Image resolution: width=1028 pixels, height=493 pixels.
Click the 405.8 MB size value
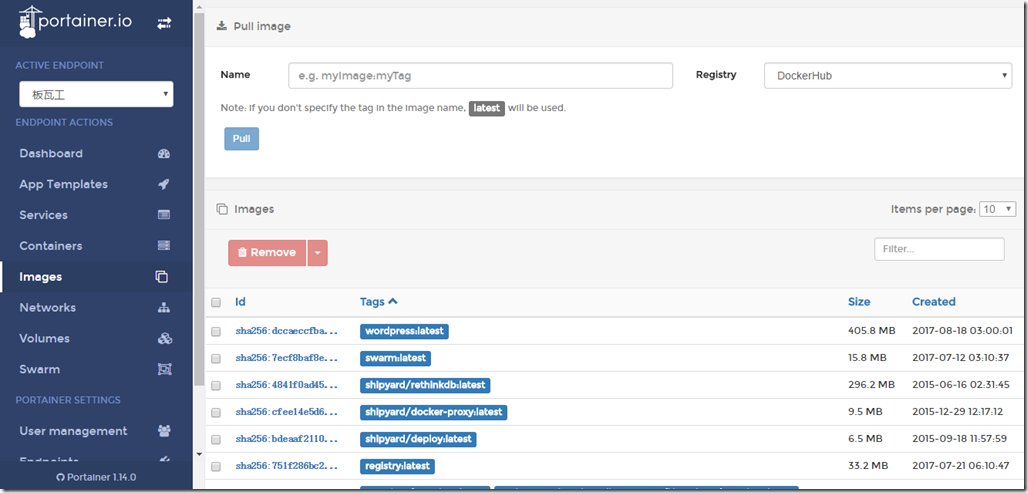871,332
